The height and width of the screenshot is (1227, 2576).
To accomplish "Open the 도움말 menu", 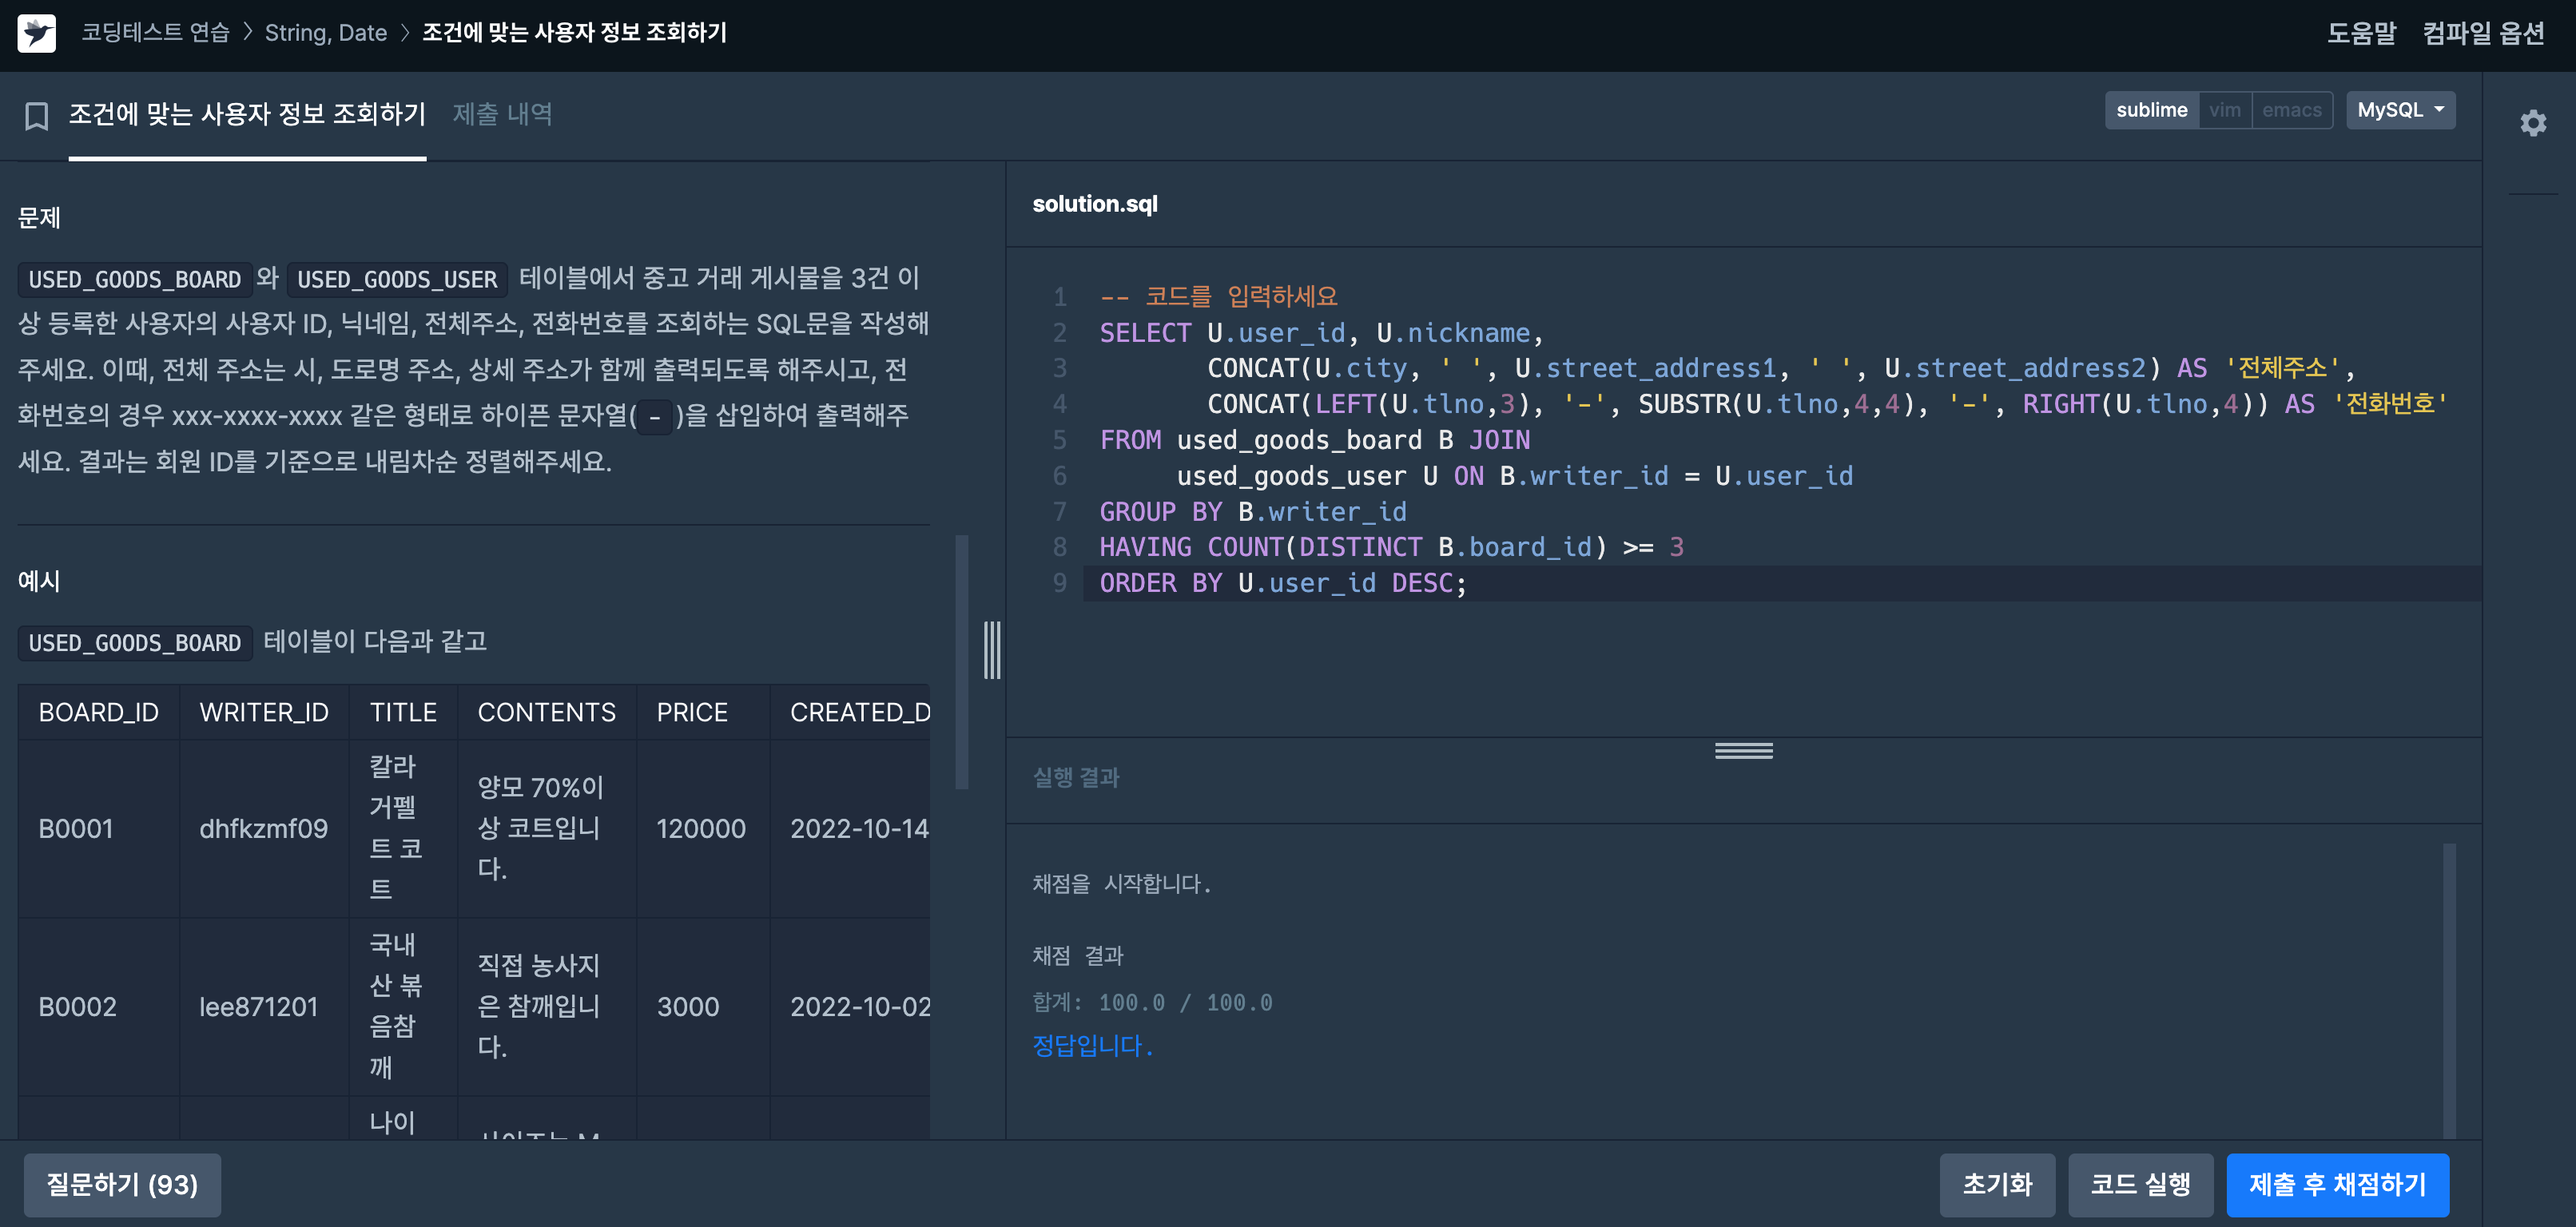I will (2361, 33).
